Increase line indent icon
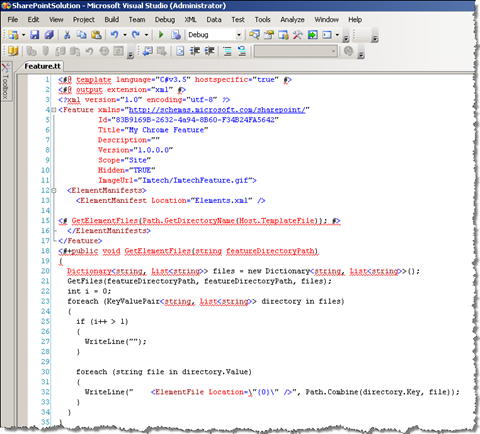 tap(209, 51)
